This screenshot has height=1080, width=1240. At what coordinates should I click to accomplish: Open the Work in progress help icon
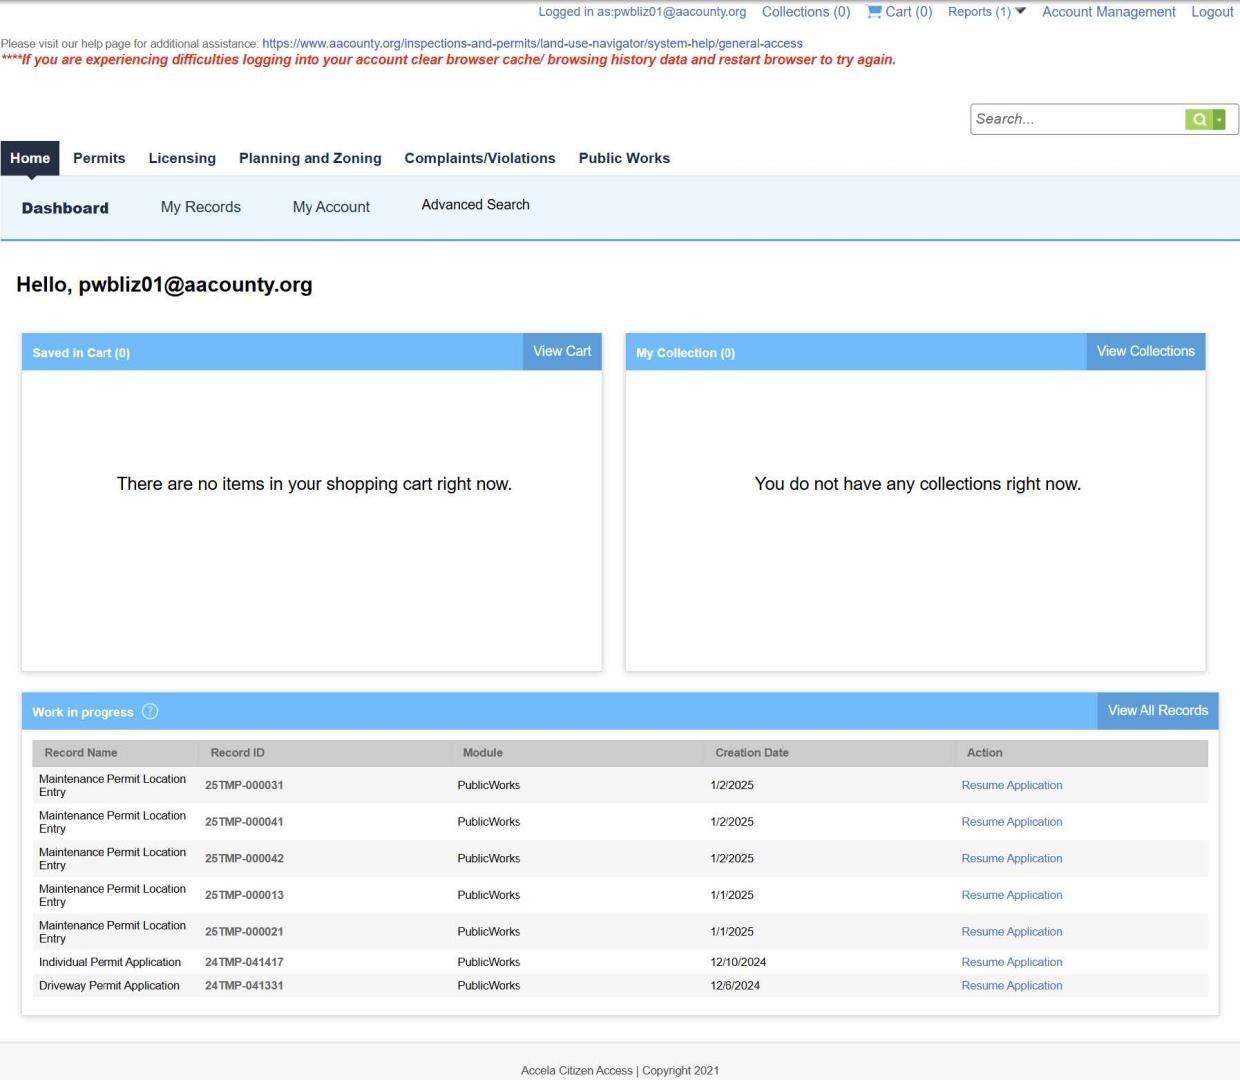coord(150,711)
